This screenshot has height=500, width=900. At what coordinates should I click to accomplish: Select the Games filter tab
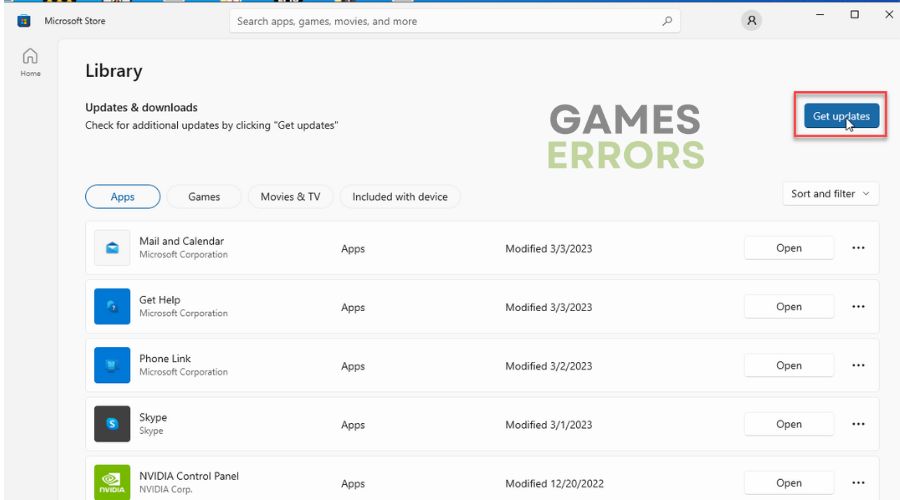pos(204,197)
